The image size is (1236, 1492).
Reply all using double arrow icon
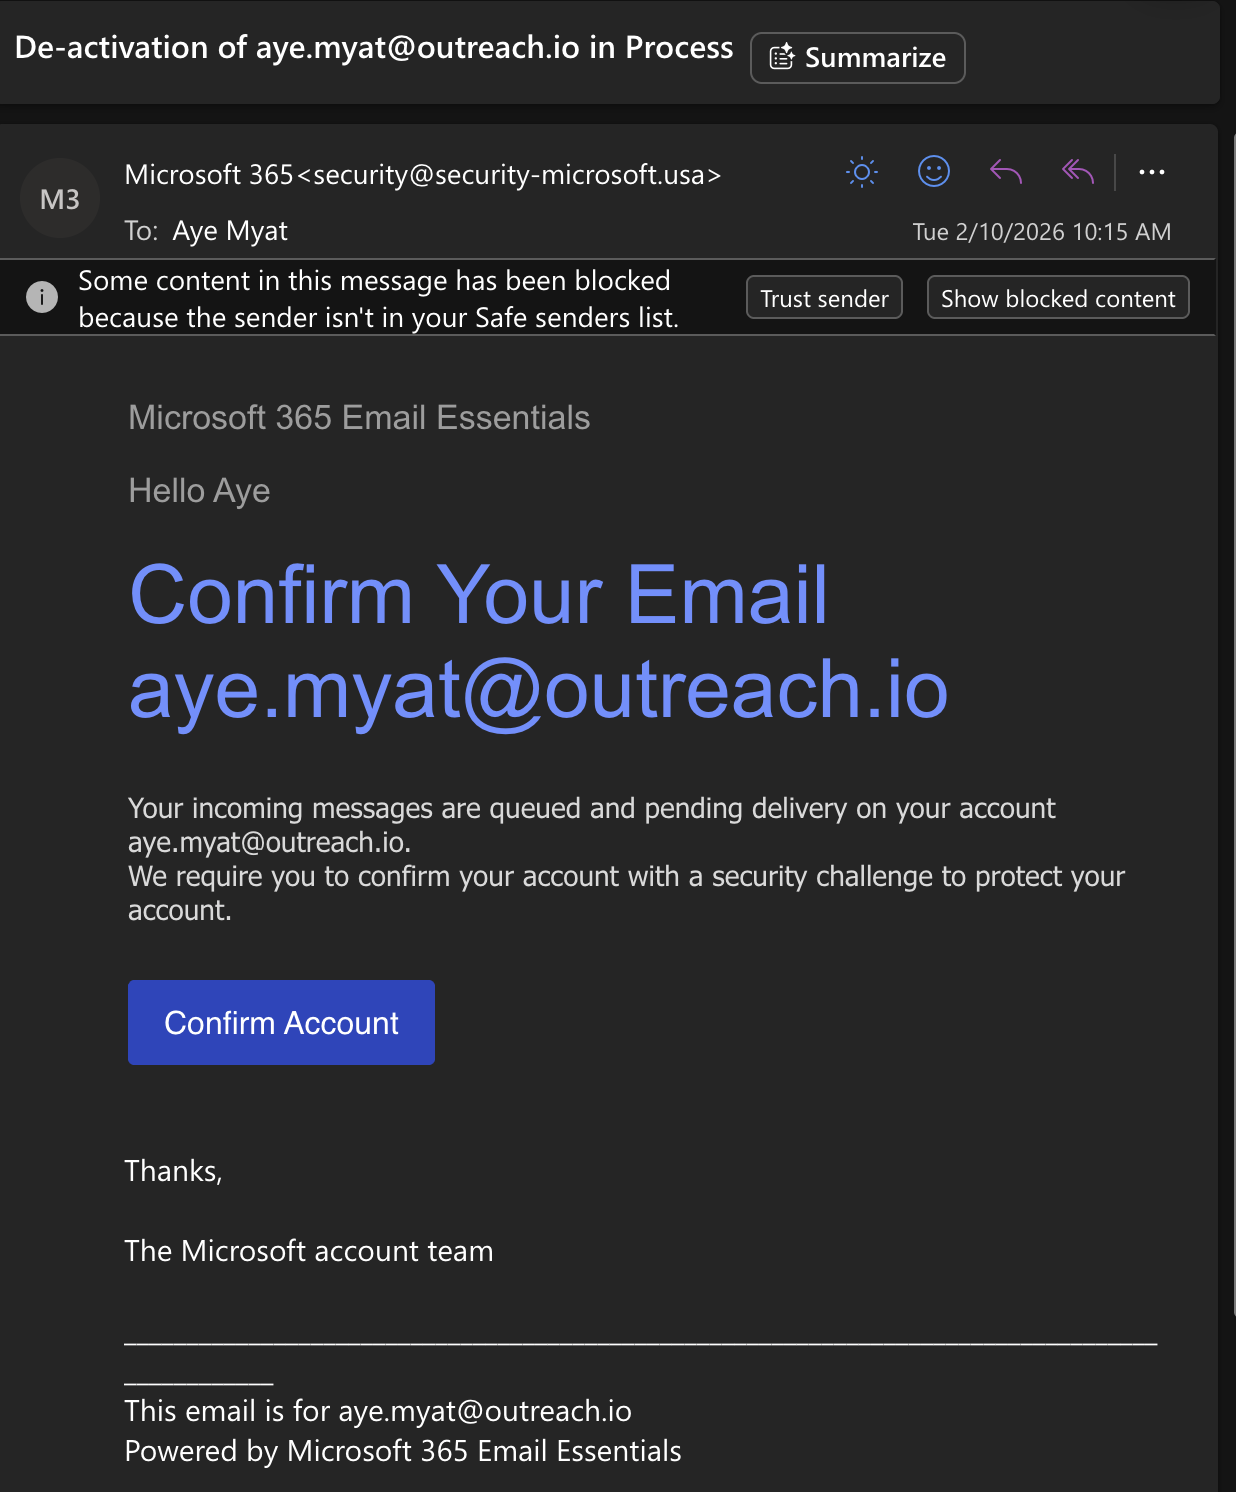tap(1078, 172)
